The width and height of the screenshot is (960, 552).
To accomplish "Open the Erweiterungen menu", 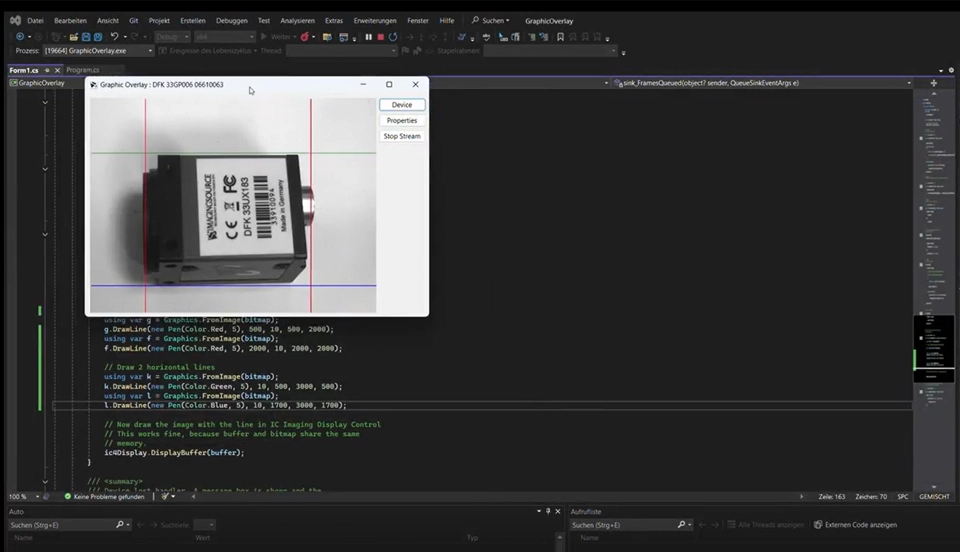I will pyautogui.click(x=374, y=20).
